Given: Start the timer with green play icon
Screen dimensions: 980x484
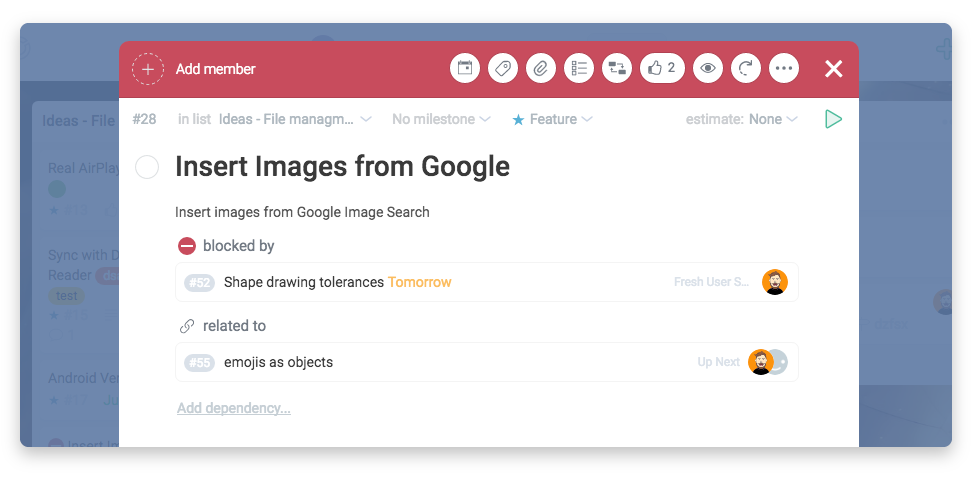Looking at the screenshot, I should (833, 119).
